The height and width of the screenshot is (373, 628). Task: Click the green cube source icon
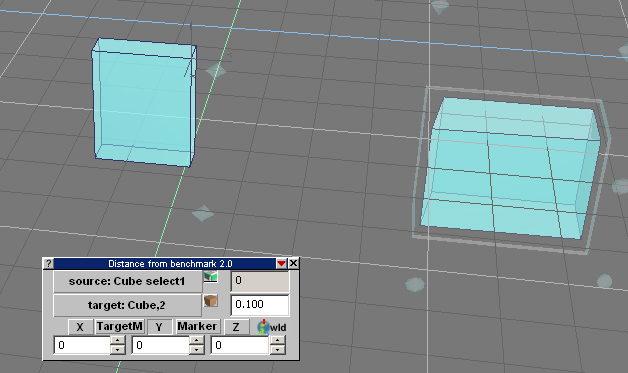pos(211,277)
